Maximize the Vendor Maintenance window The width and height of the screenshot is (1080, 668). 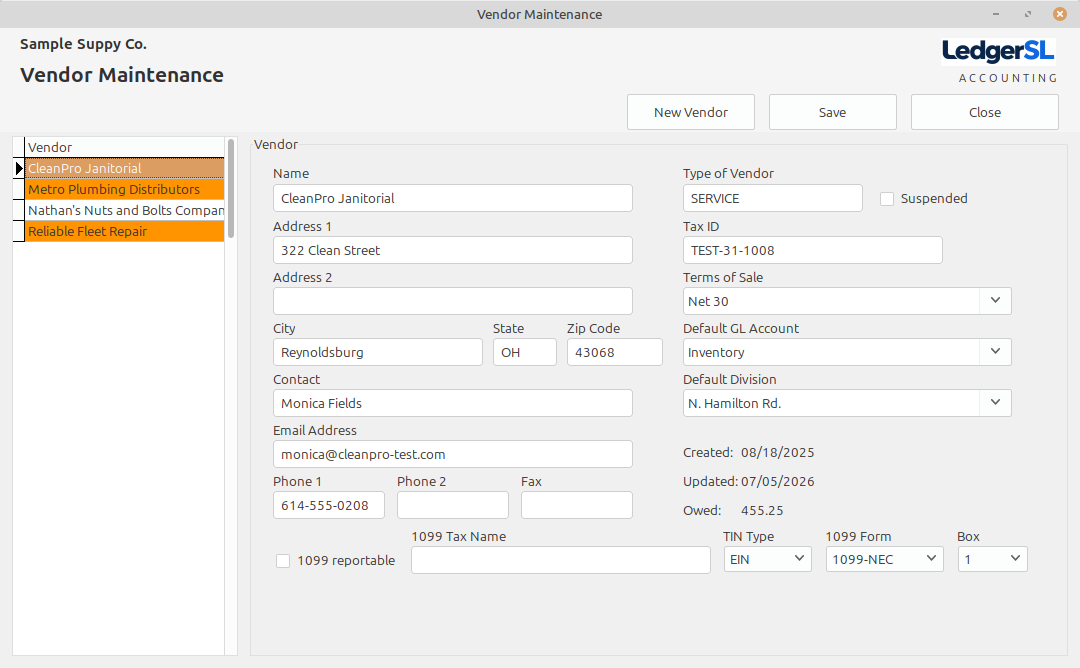click(1028, 14)
